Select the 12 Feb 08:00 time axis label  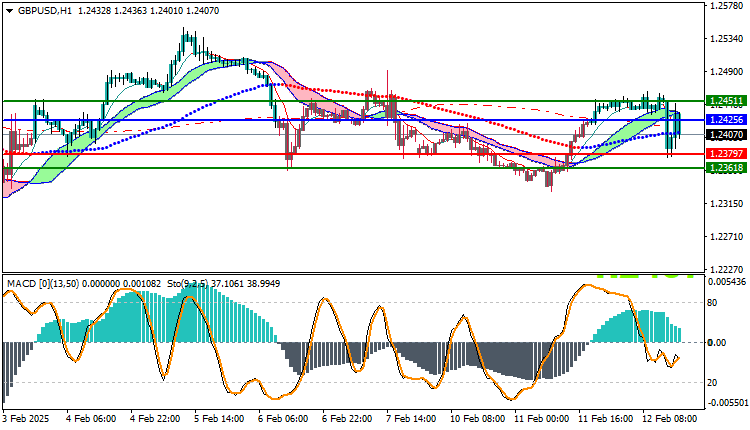669,419
